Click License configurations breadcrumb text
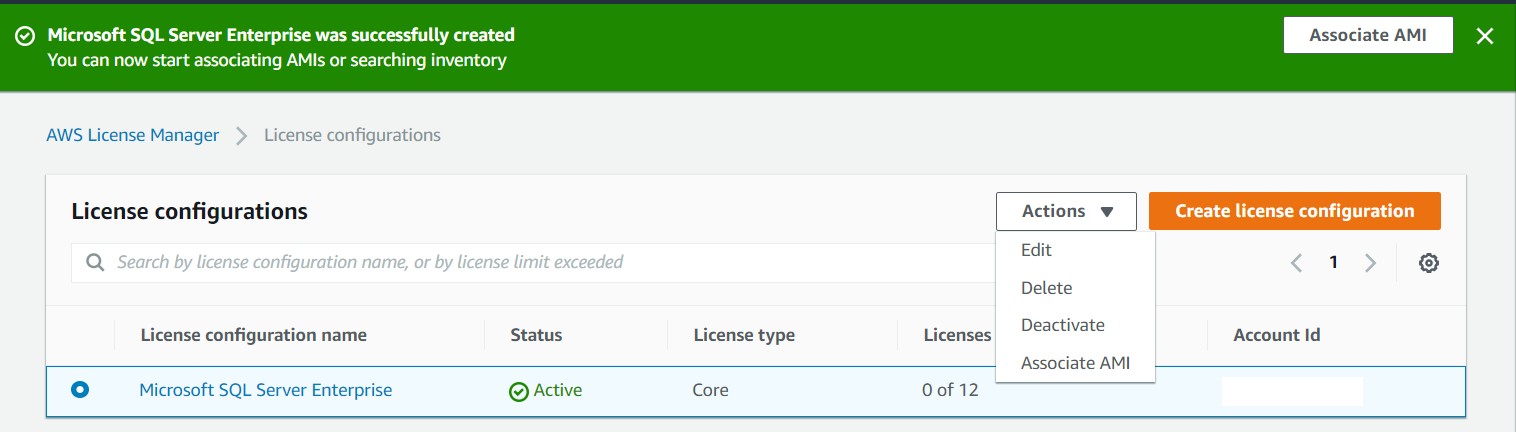The width and height of the screenshot is (1516, 432). [352, 135]
